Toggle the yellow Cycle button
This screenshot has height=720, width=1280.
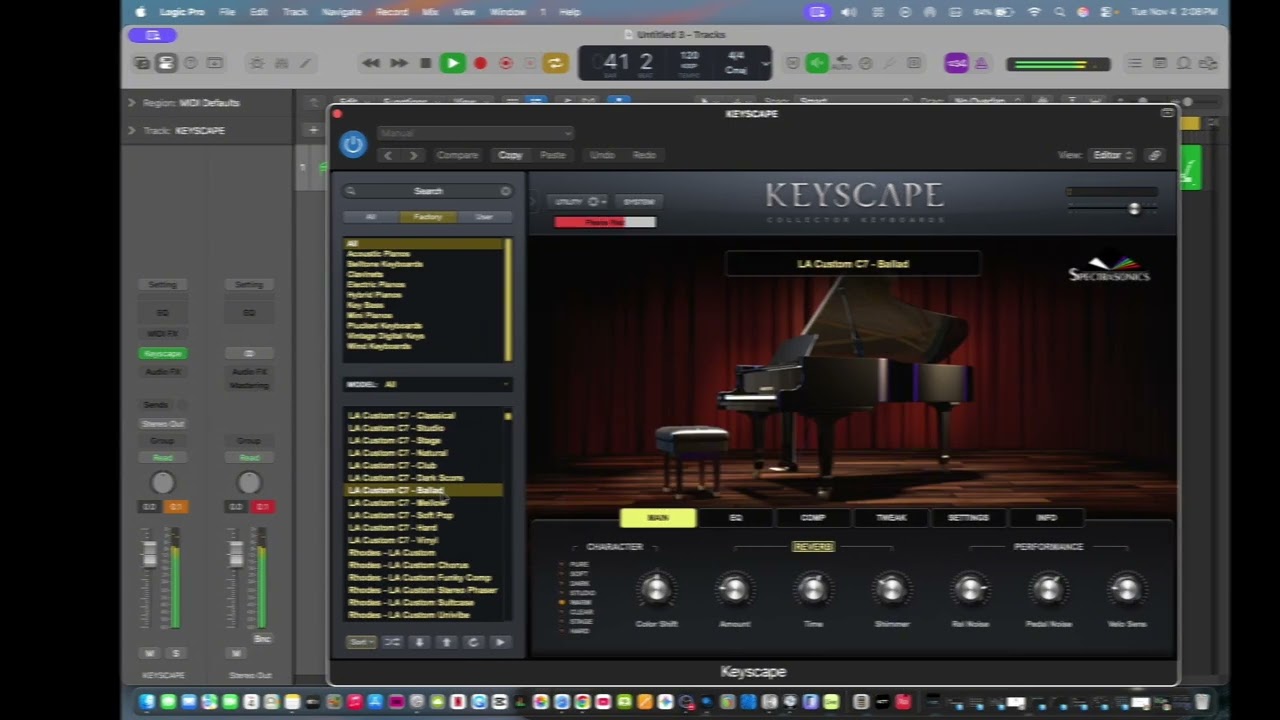tap(553, 63)
